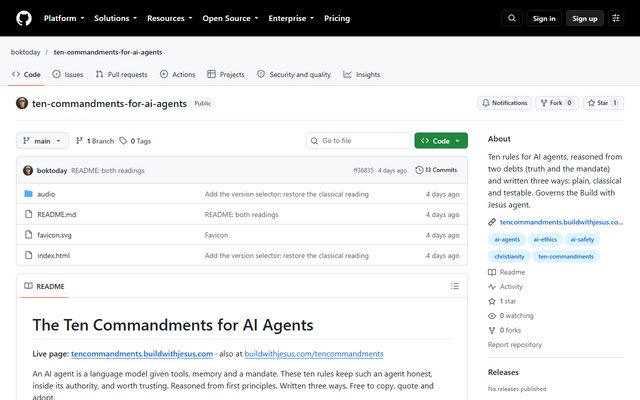Switch to the Actions tab
Image resolution: width=640 pixels, height=400 pixels.
178,74
